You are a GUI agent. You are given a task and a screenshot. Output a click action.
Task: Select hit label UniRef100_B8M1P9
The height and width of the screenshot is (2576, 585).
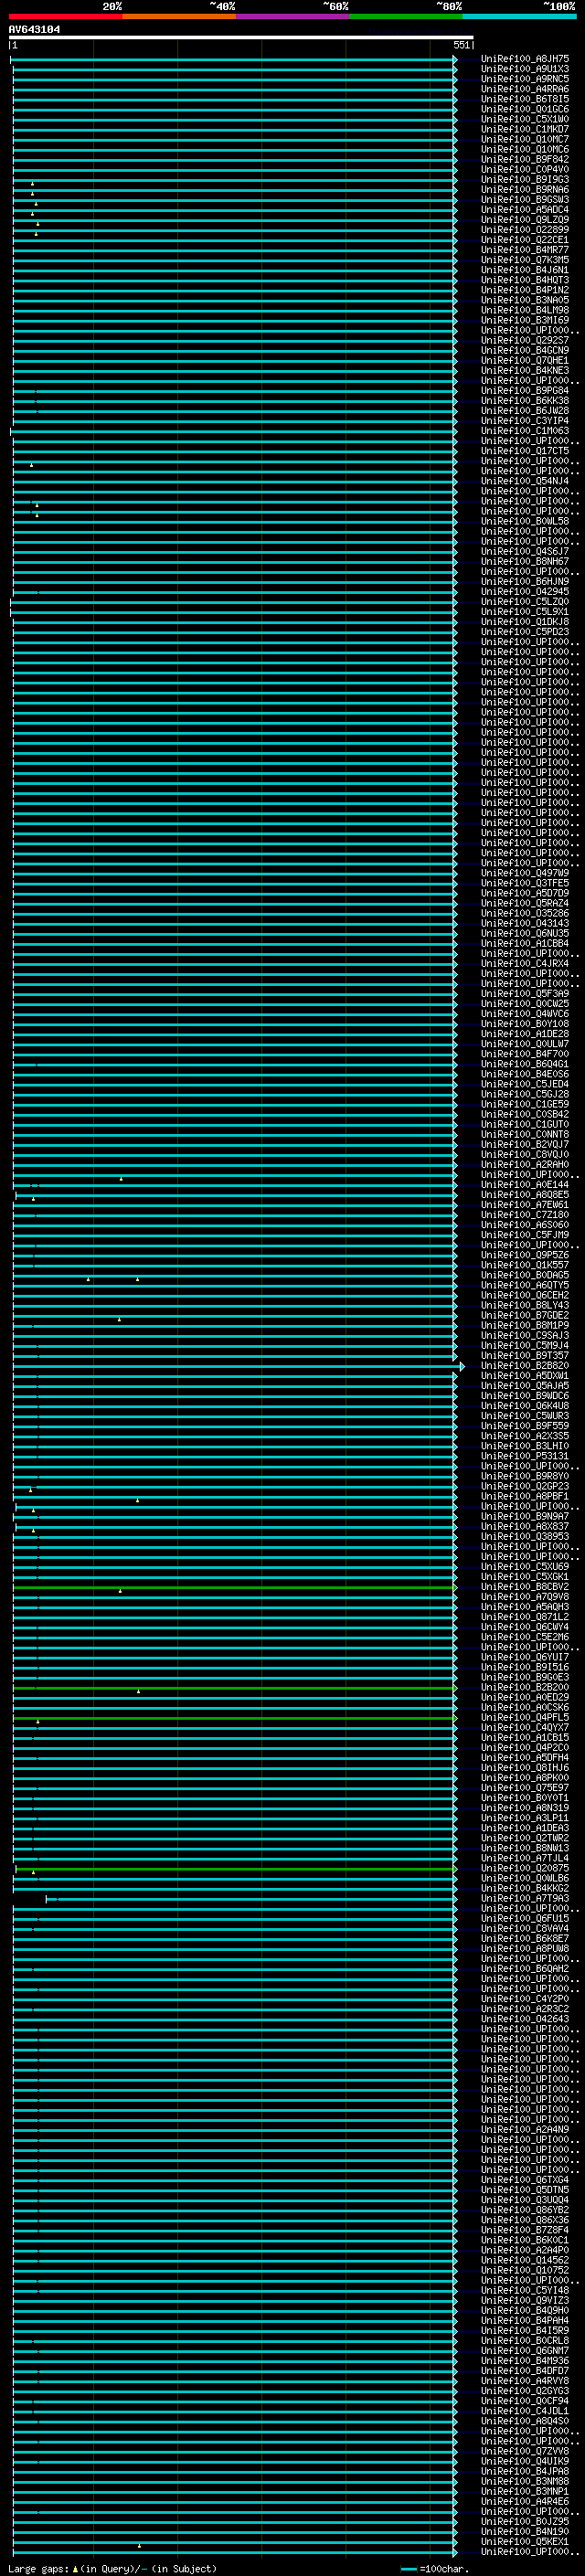click(524, 1326)
